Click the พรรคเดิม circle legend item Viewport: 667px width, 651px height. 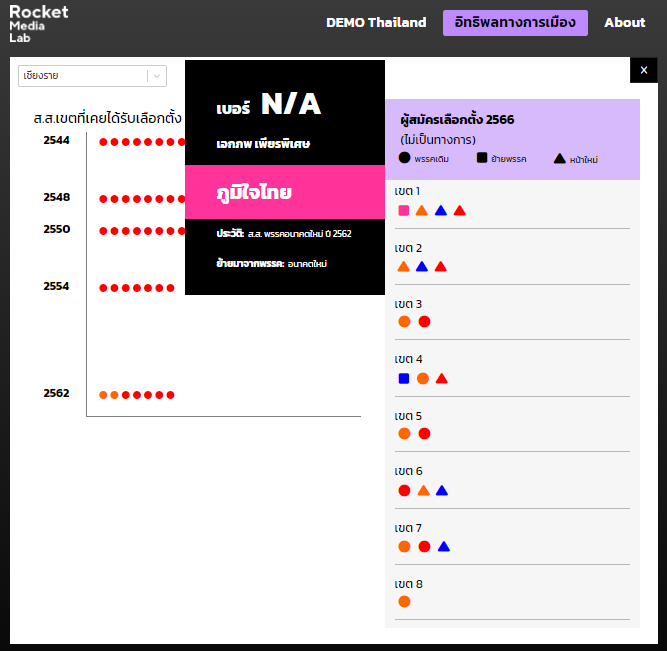click(424, 158)
